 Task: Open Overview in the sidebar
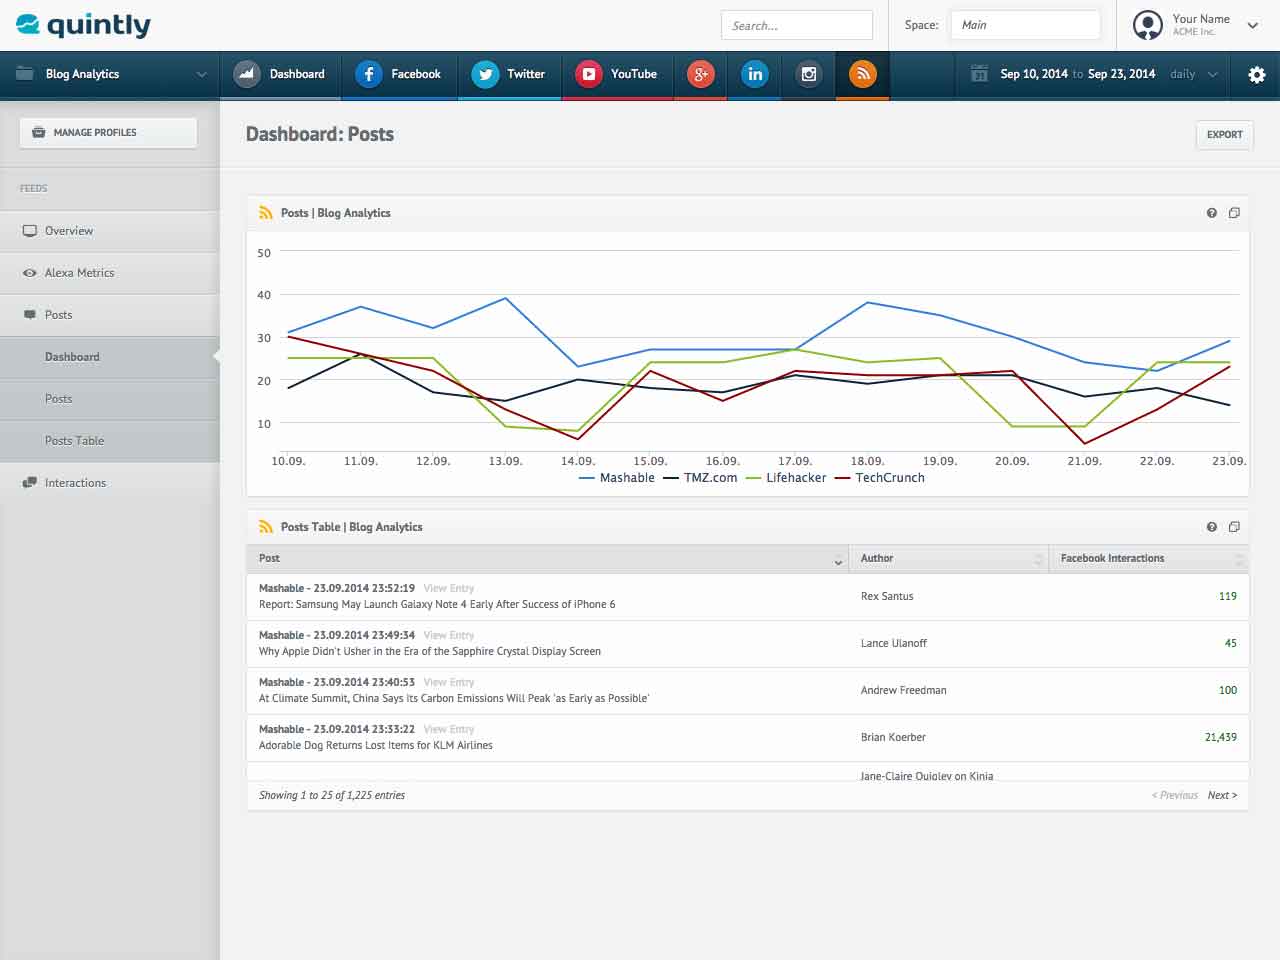pos(110,231)
